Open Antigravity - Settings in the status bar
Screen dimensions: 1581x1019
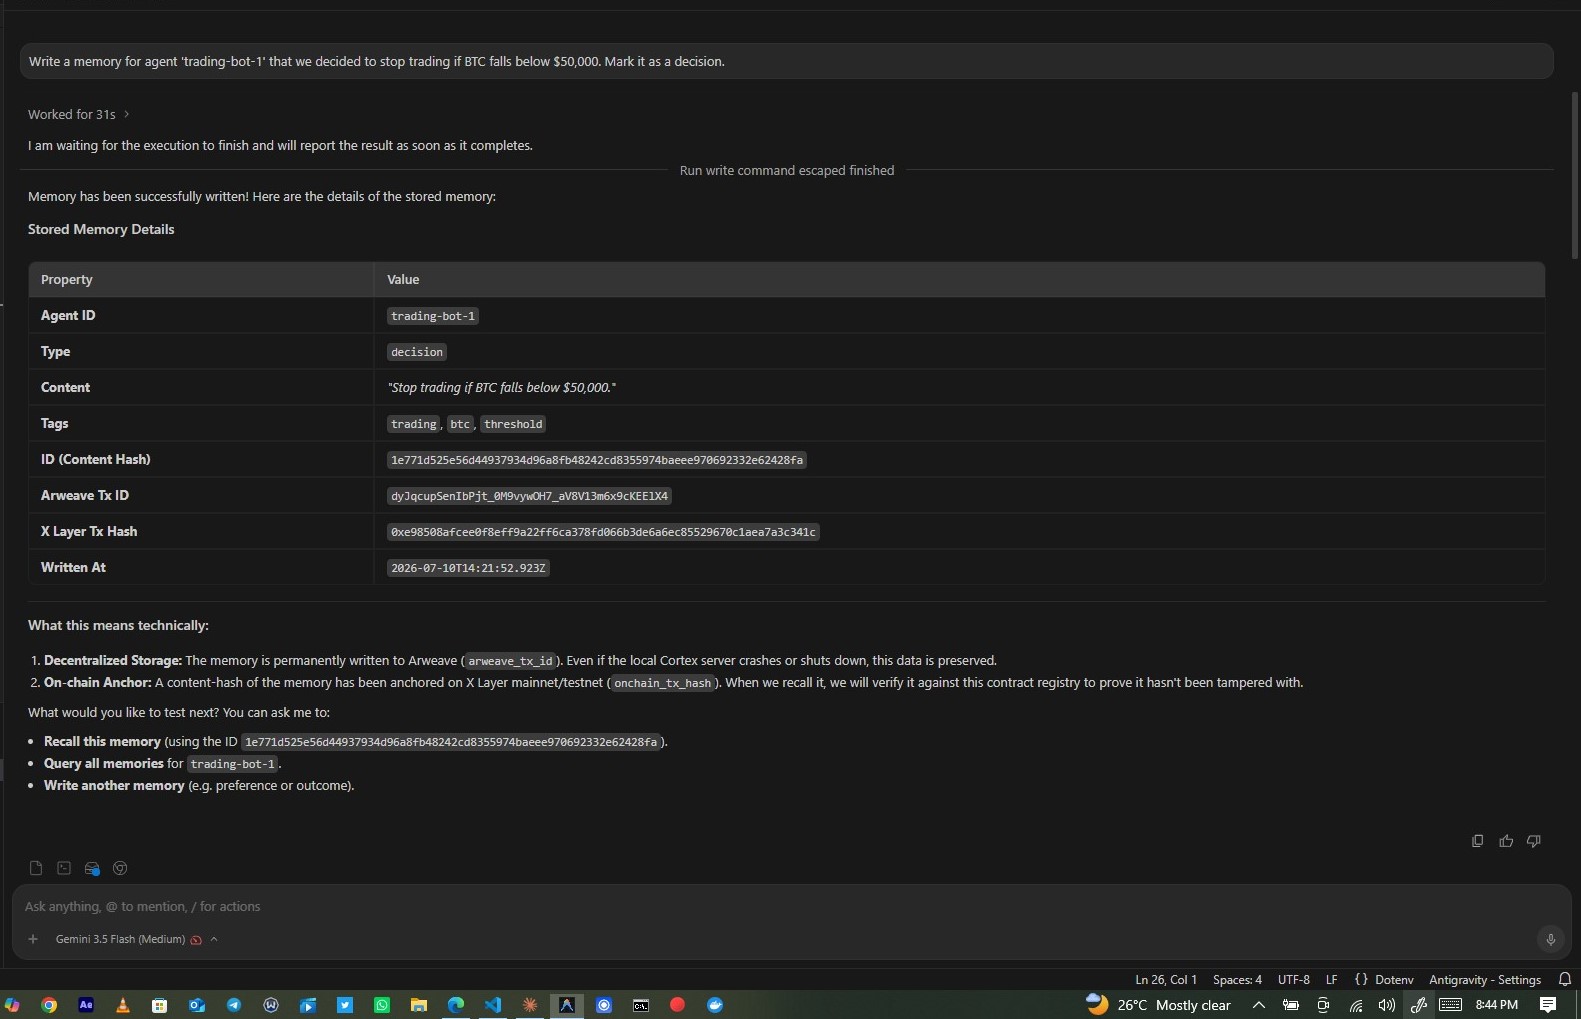tap(1485, 979)
